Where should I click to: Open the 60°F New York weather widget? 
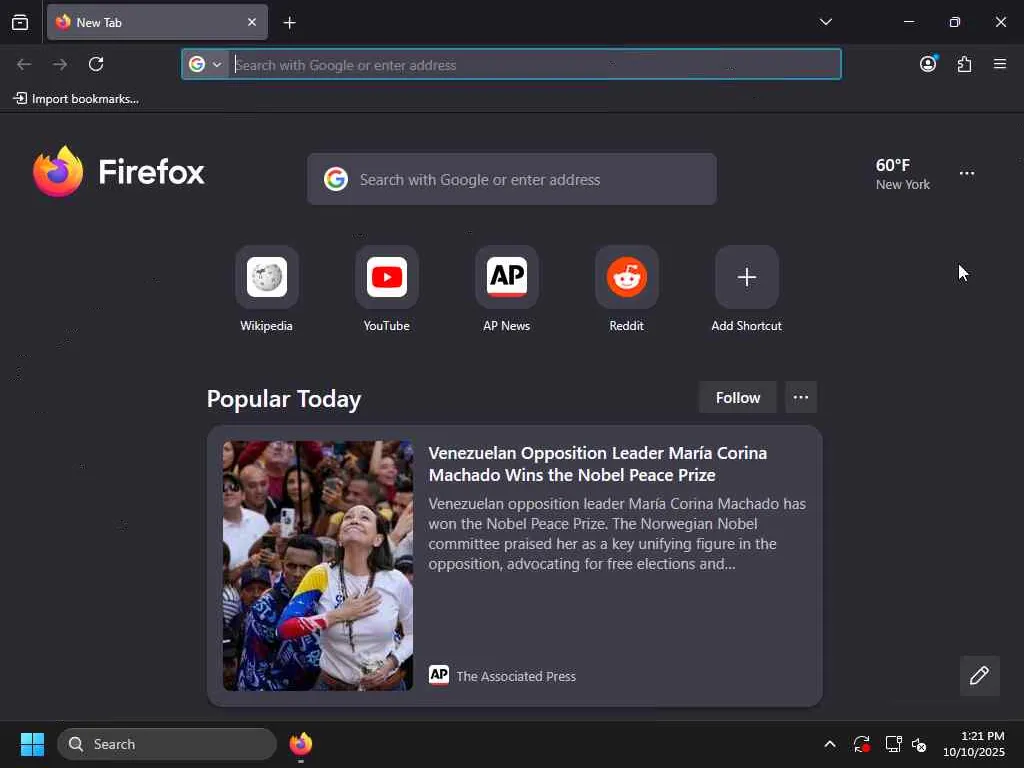902,174
